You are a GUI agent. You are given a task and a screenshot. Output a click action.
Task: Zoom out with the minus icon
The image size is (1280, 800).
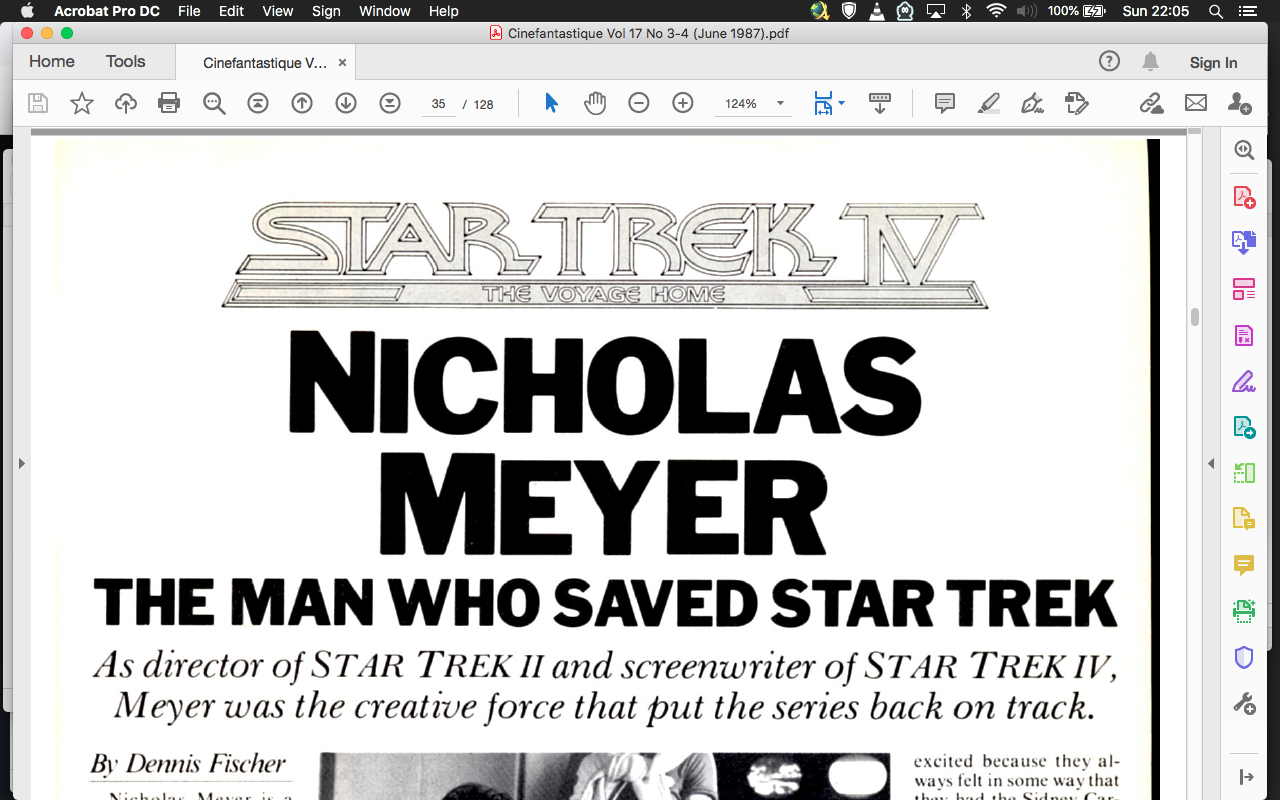pos(639,103)
